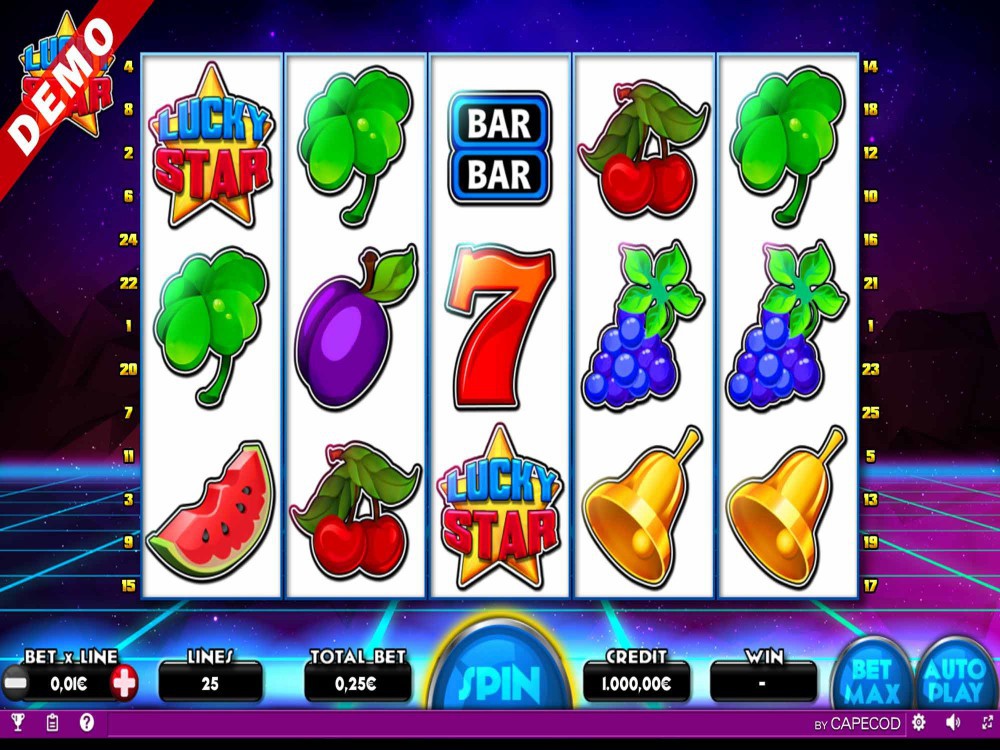Viewport: 1000px width, 750px height.
Task: Open the question mark help icon
Action: tap(87, 723)
